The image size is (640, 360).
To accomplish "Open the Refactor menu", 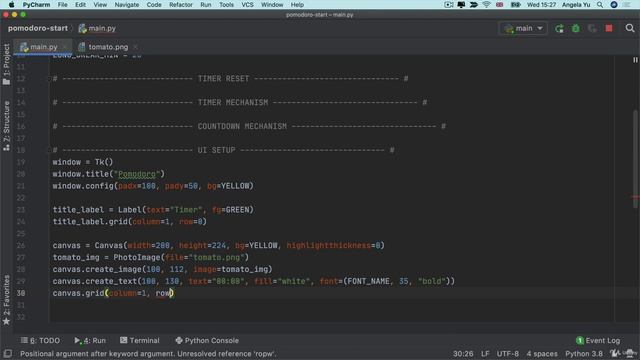I will (181, 5).
